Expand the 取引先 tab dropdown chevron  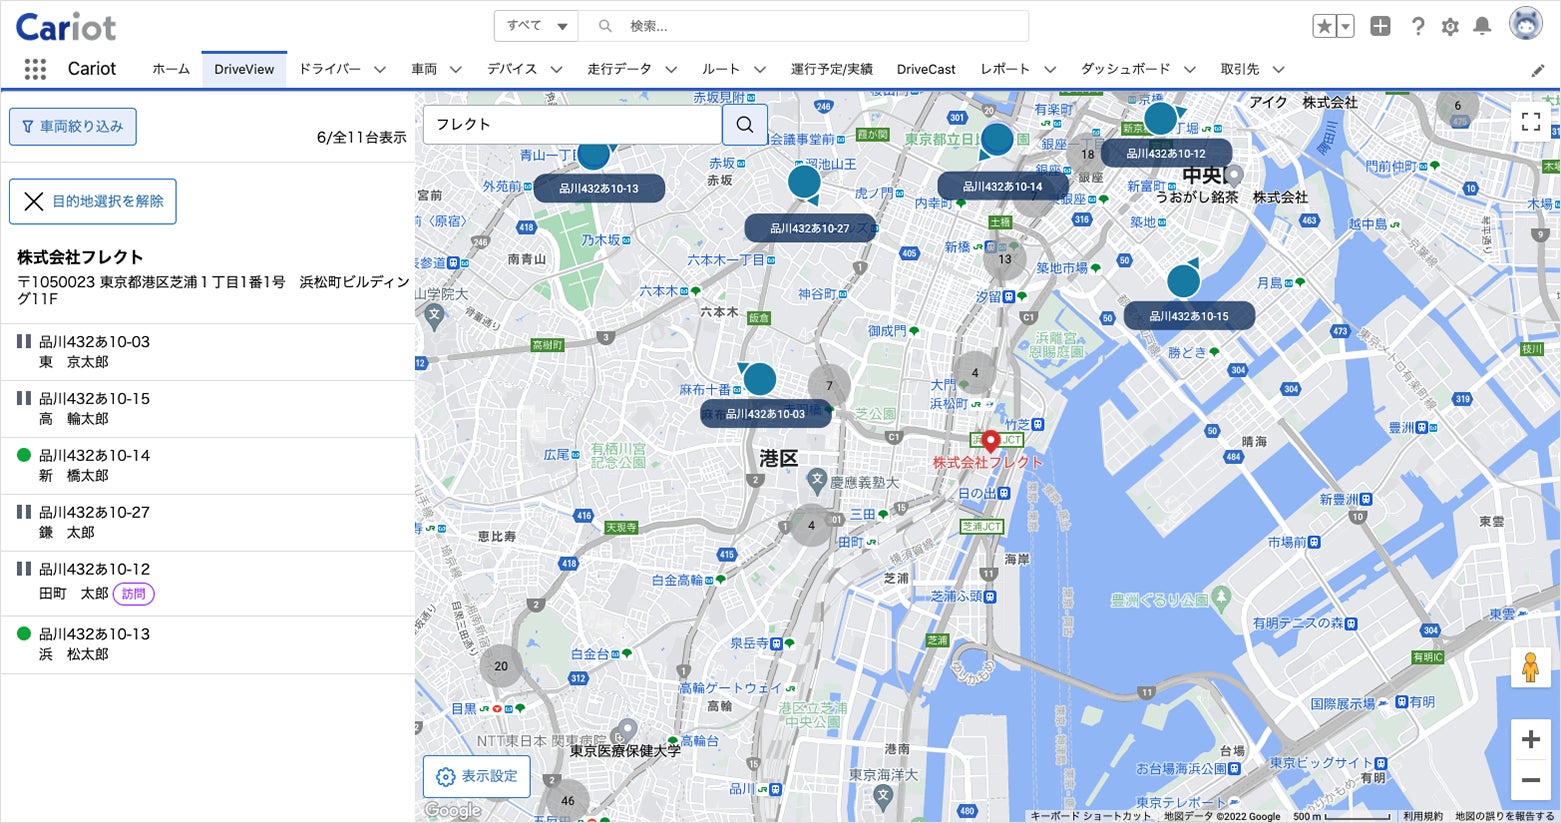(x=1278, y=70)
